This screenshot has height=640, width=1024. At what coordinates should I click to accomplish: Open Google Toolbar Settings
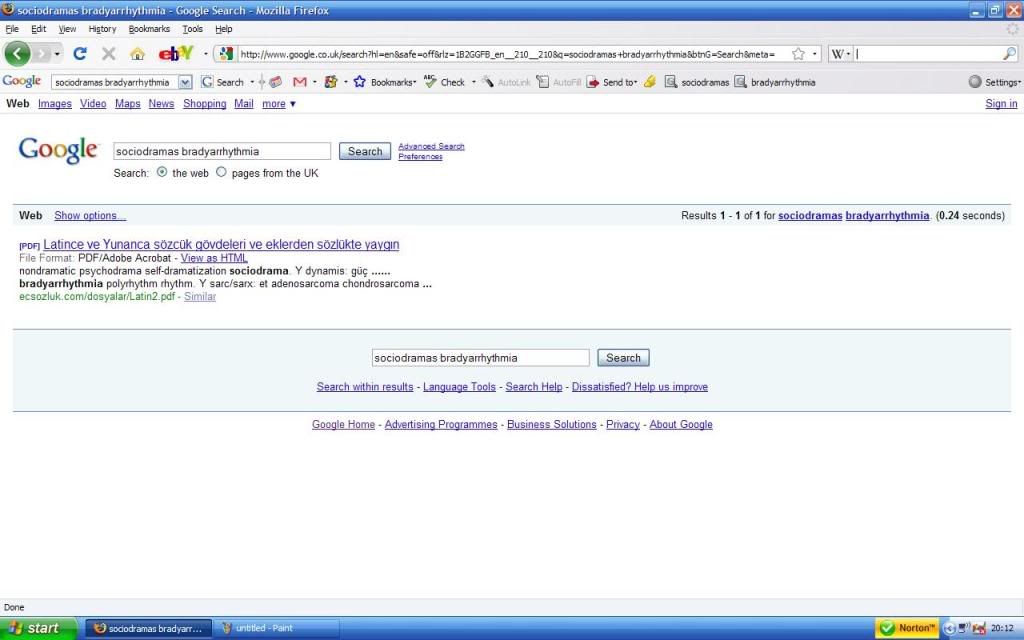point(995,82)
